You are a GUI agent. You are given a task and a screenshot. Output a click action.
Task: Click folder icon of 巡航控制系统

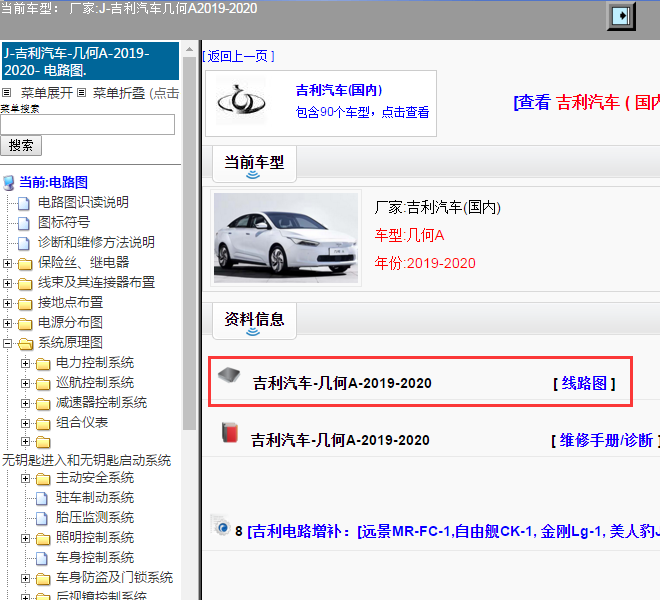(x=43, y=384)
